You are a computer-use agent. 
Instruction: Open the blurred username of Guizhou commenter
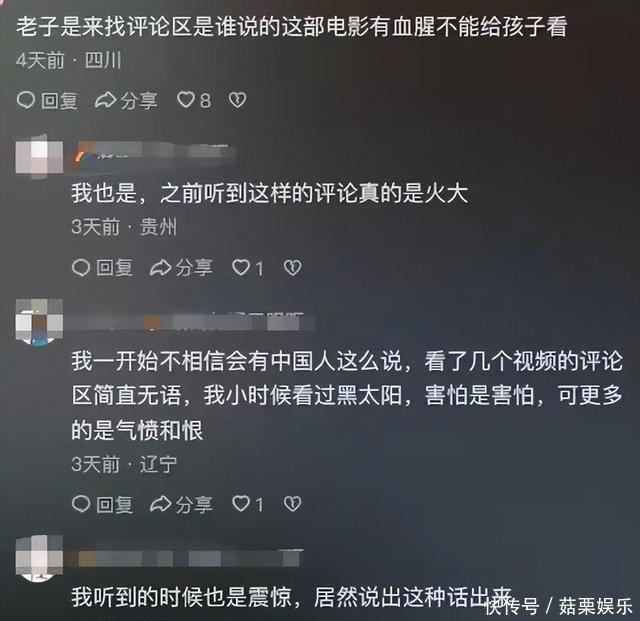tap(154, 154)
